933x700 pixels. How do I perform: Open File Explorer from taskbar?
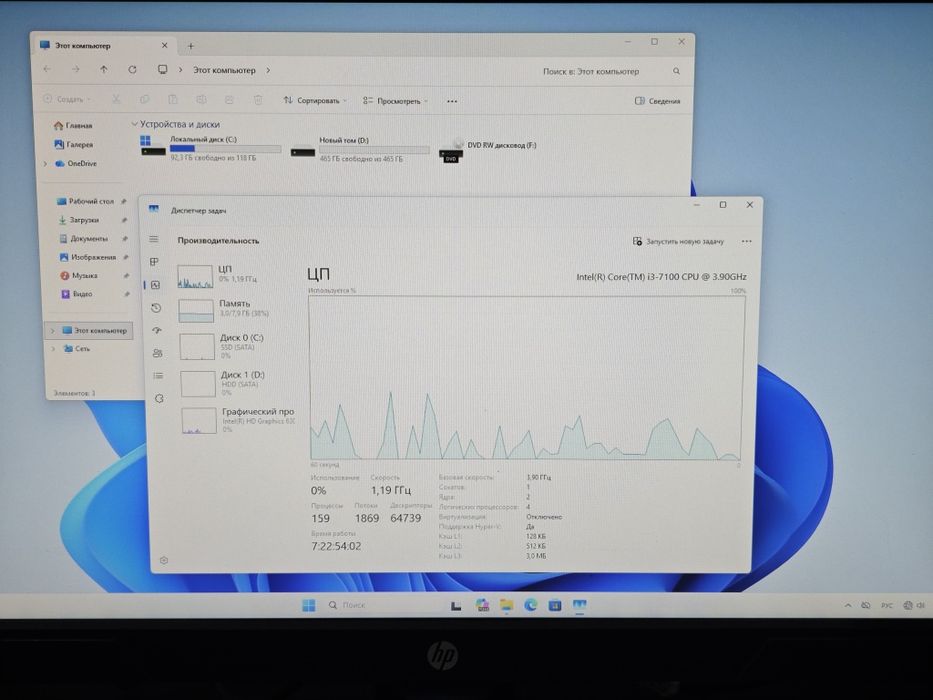click(506, 605)
